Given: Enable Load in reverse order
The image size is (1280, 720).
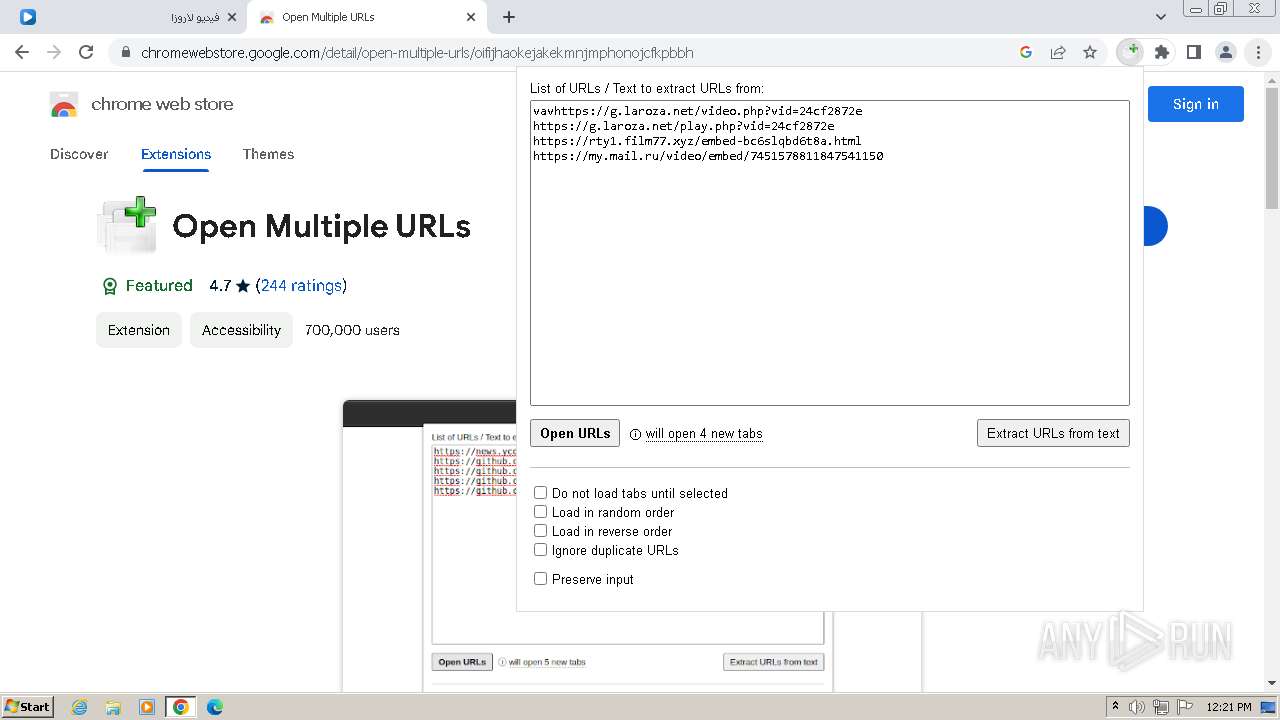Looking at the screenshot, I should pos(540,531).
